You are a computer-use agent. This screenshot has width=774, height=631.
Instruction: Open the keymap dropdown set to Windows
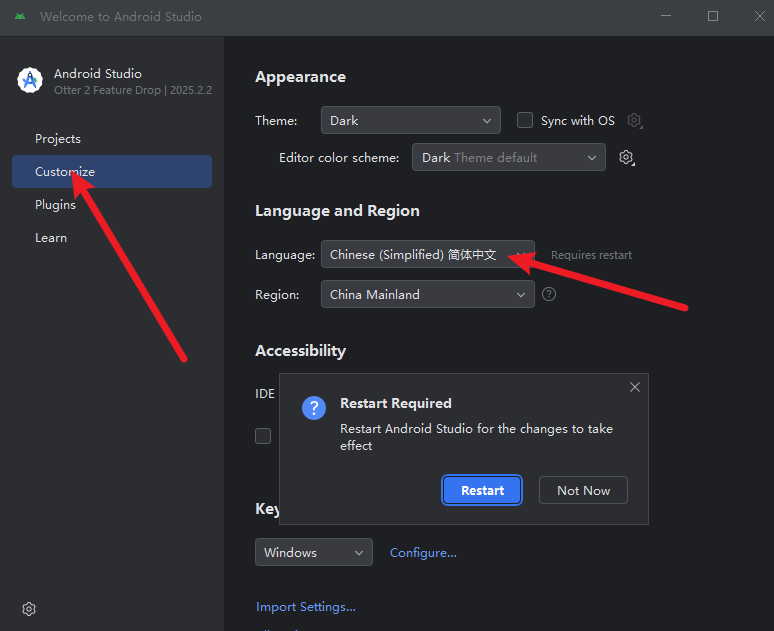(313, 552)
